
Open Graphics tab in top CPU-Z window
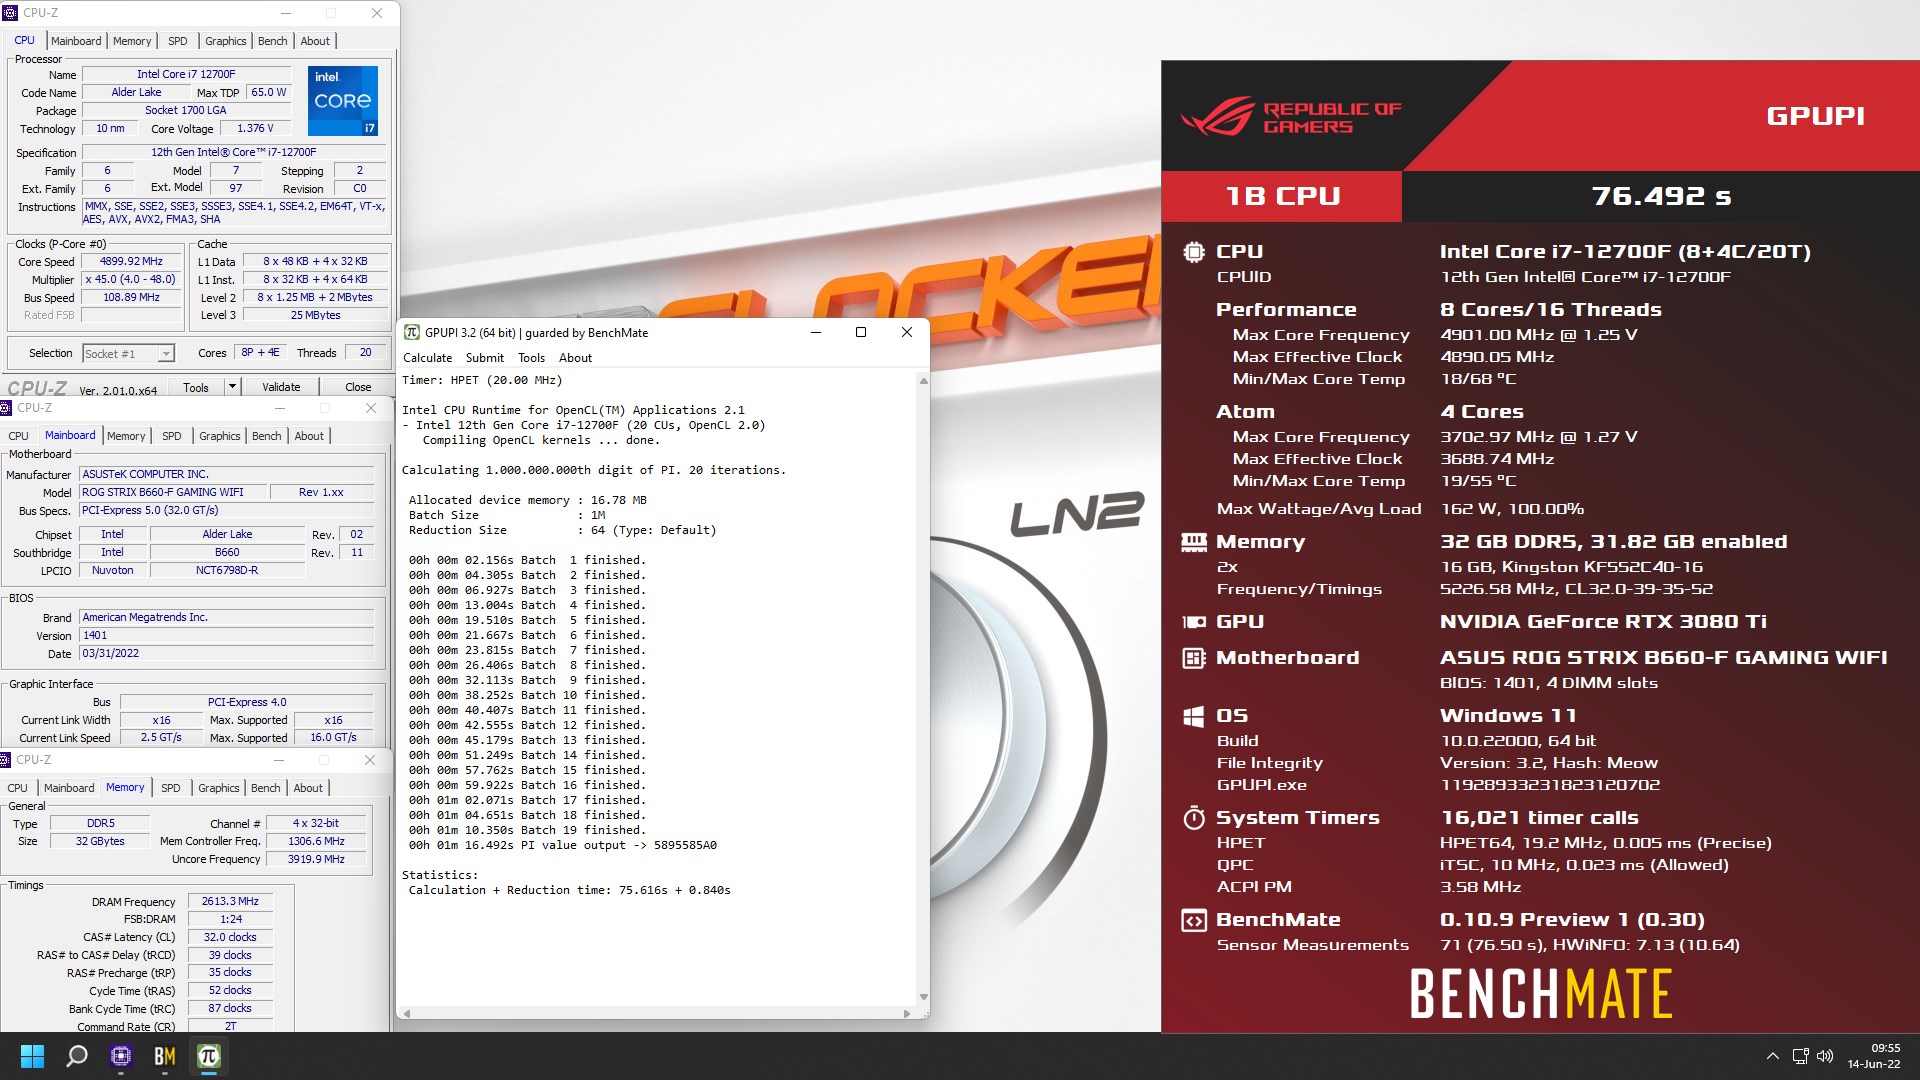point(225,41)
